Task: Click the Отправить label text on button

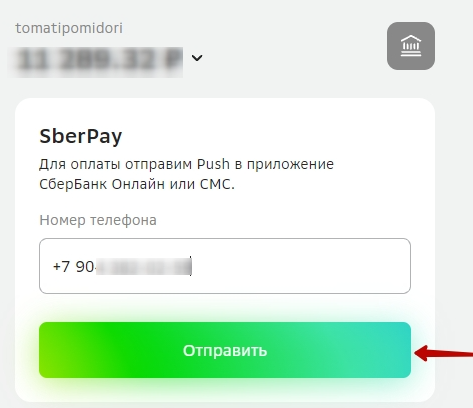Action: point(225,351)
